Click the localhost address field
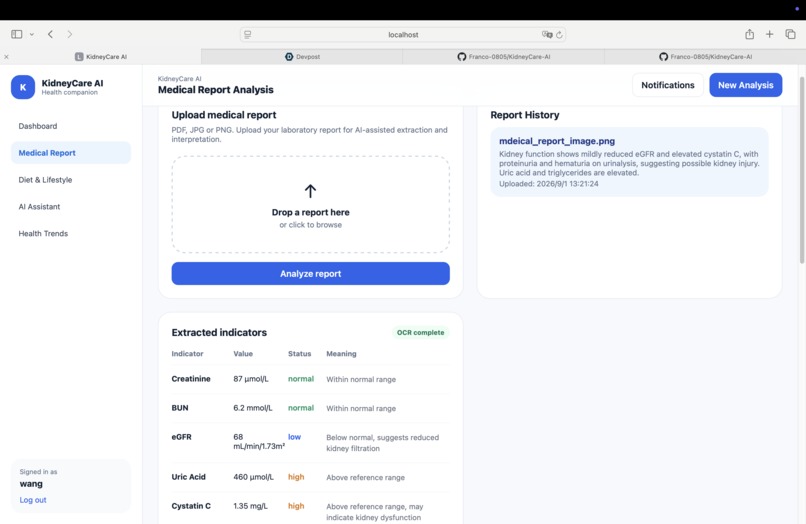 click(403, 34)
